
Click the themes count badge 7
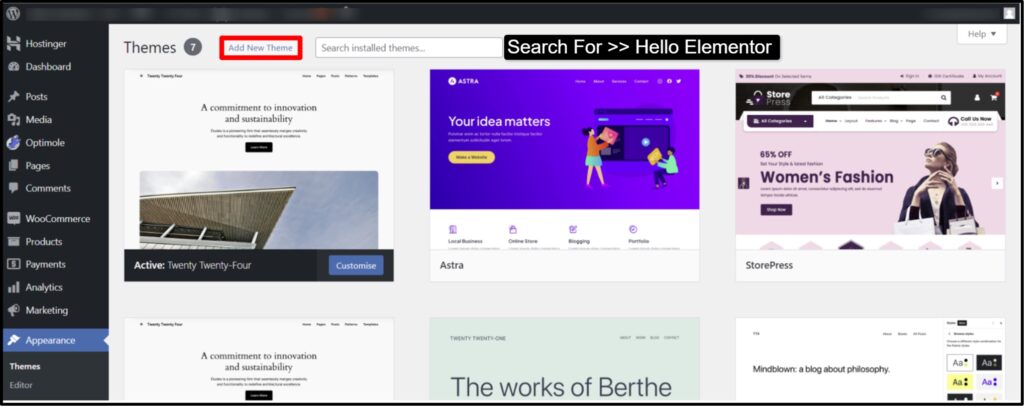tap(193, 47)
